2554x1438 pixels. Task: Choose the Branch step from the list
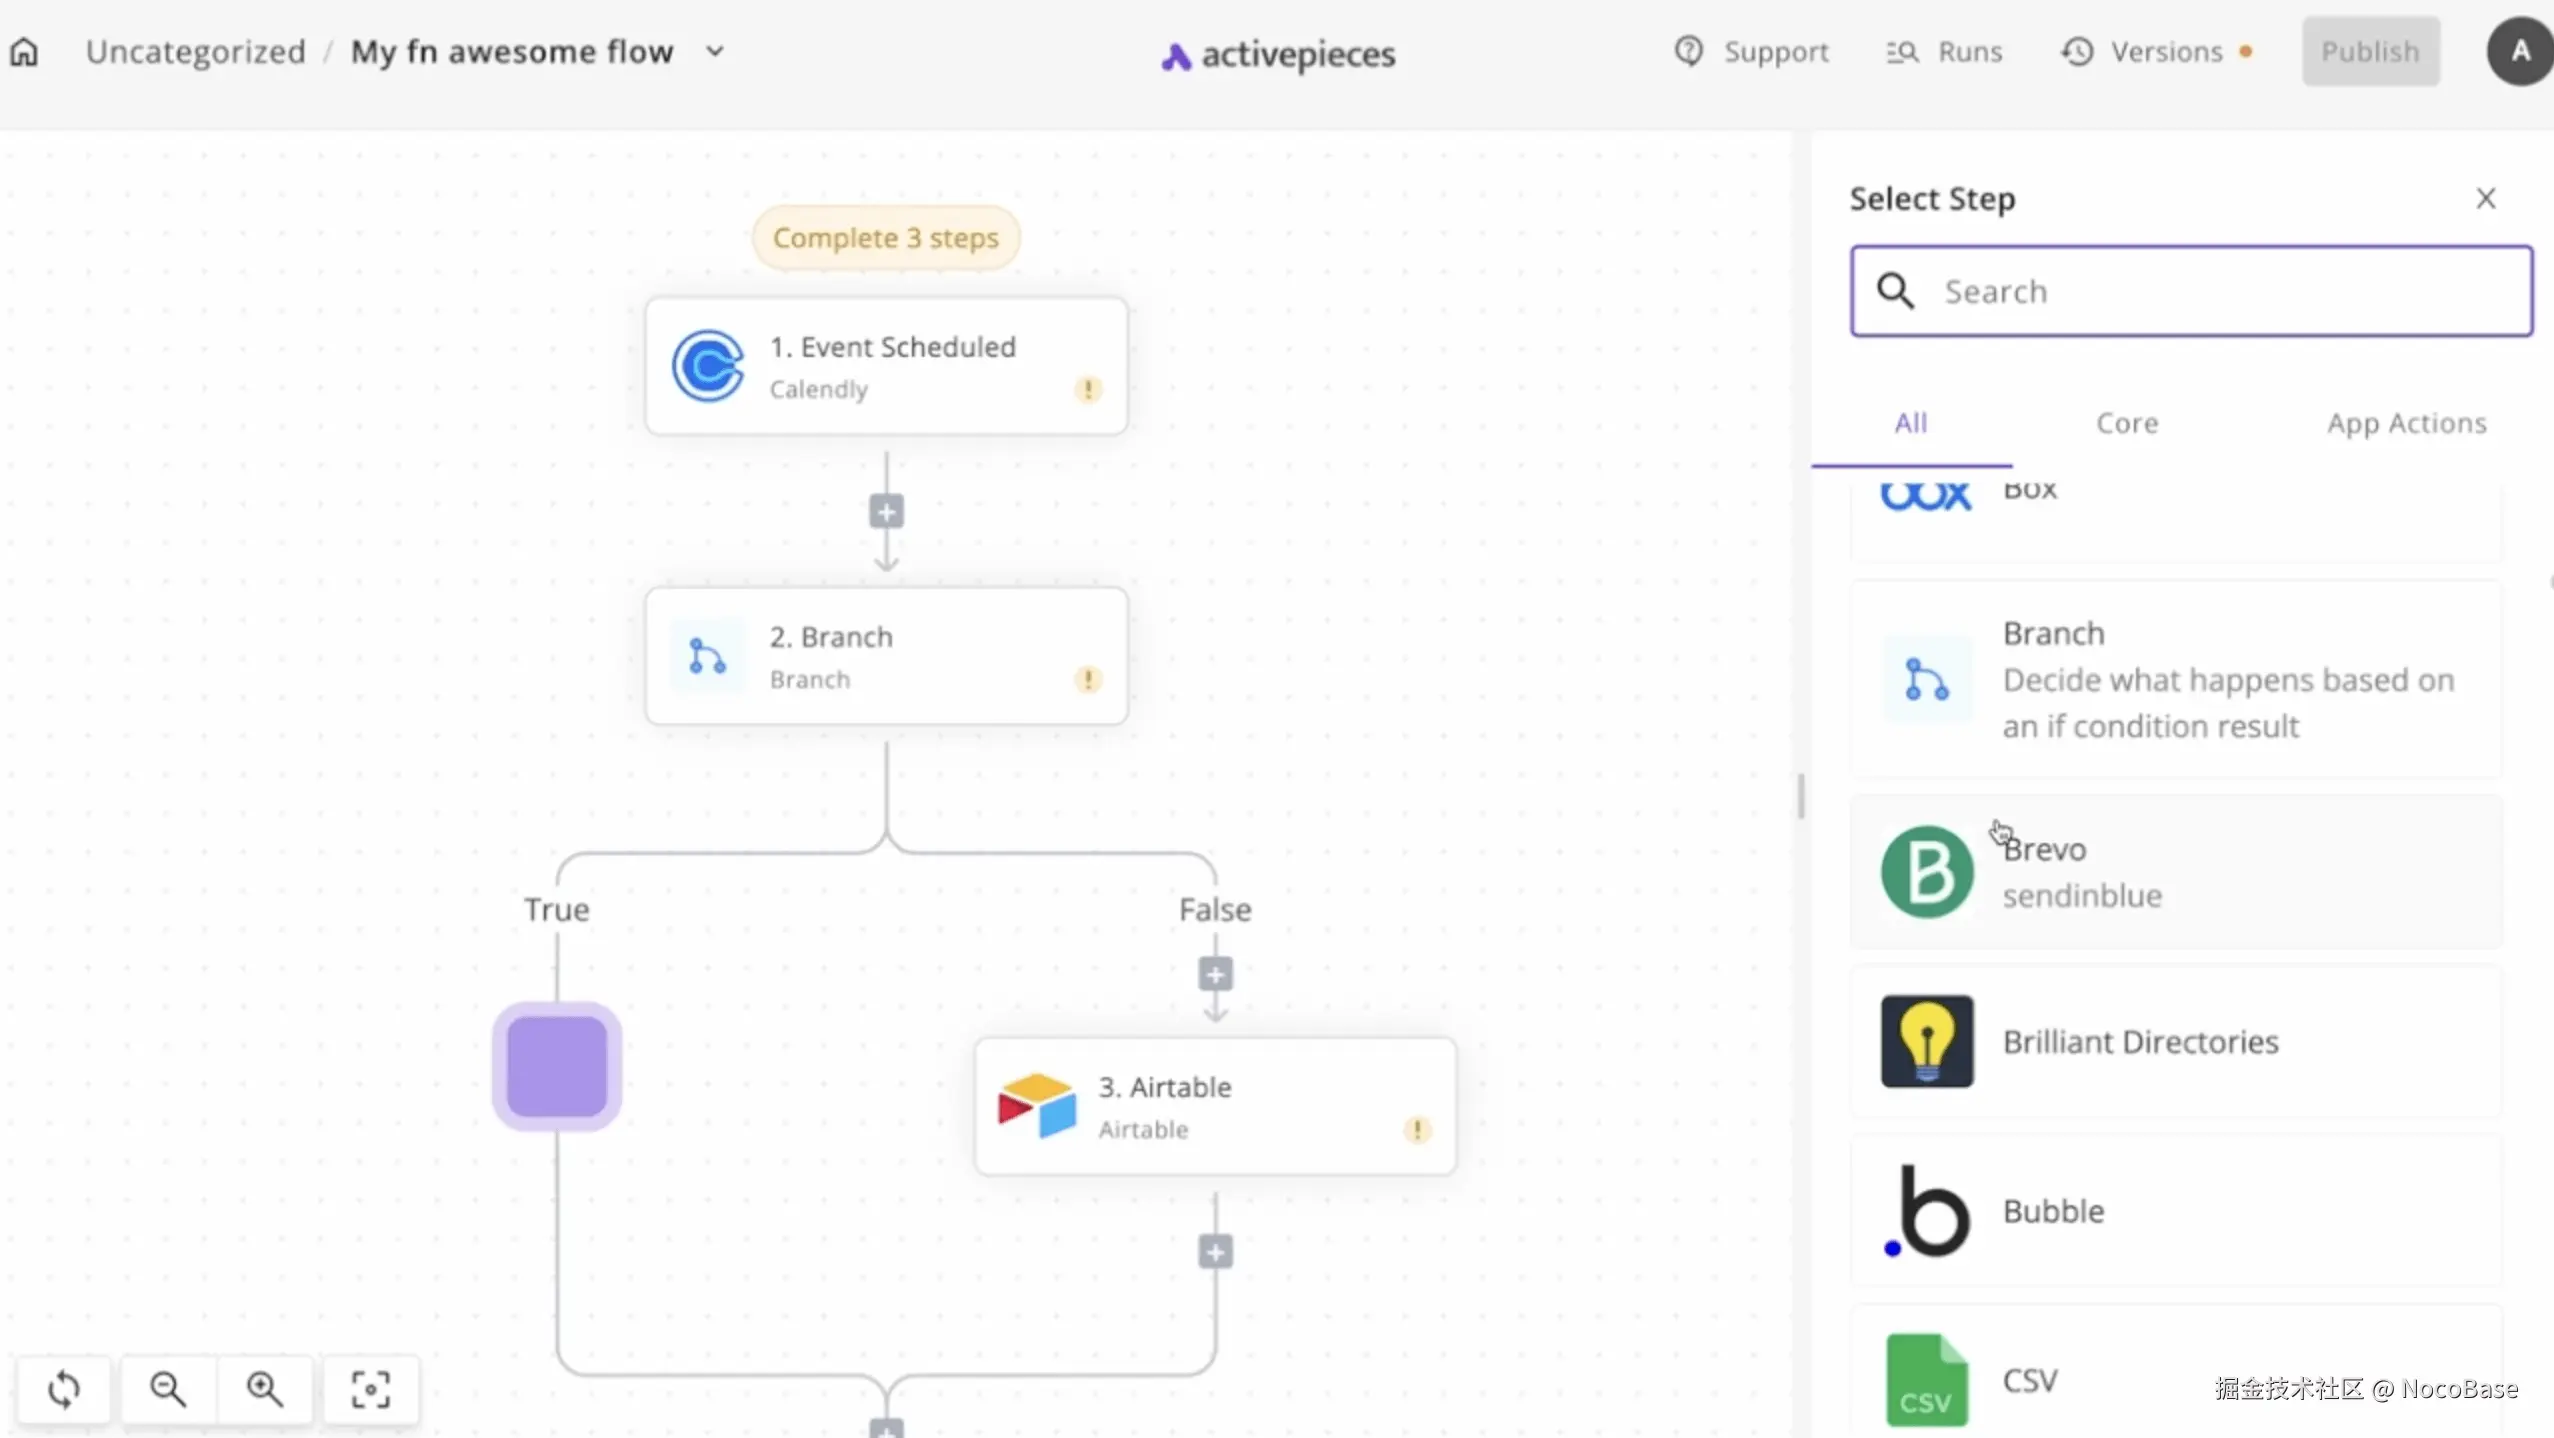(x=2176, y=679)
